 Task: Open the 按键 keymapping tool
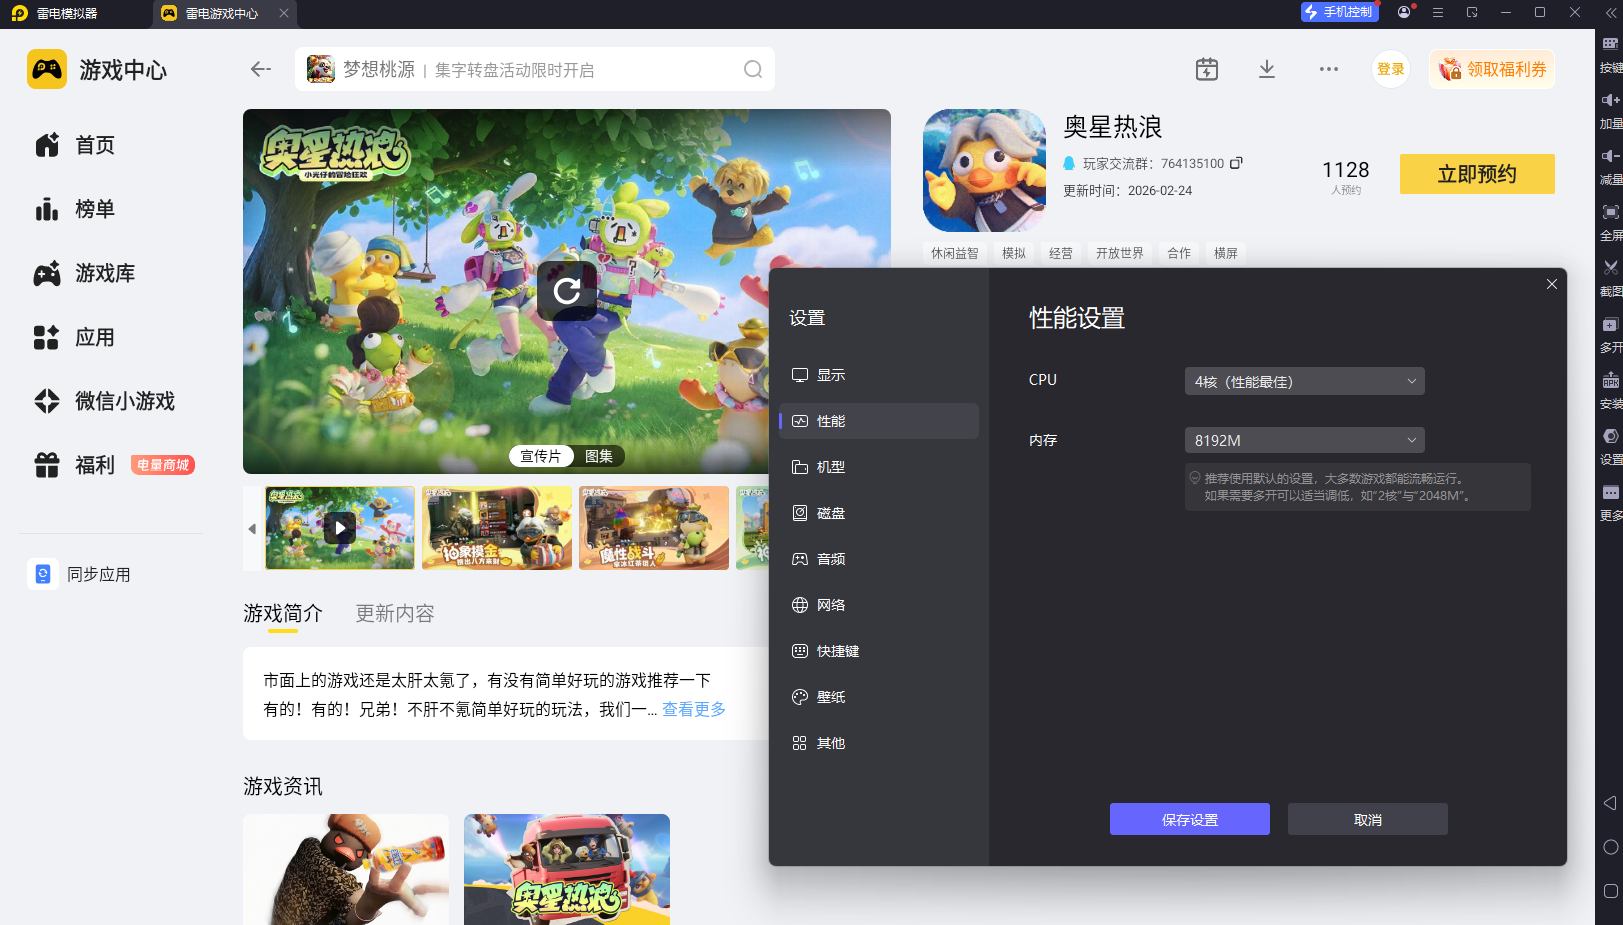1610,54
